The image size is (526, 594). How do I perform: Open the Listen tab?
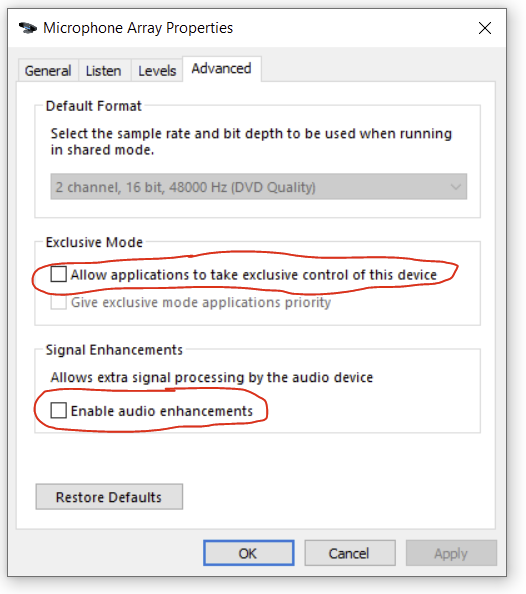104,70
